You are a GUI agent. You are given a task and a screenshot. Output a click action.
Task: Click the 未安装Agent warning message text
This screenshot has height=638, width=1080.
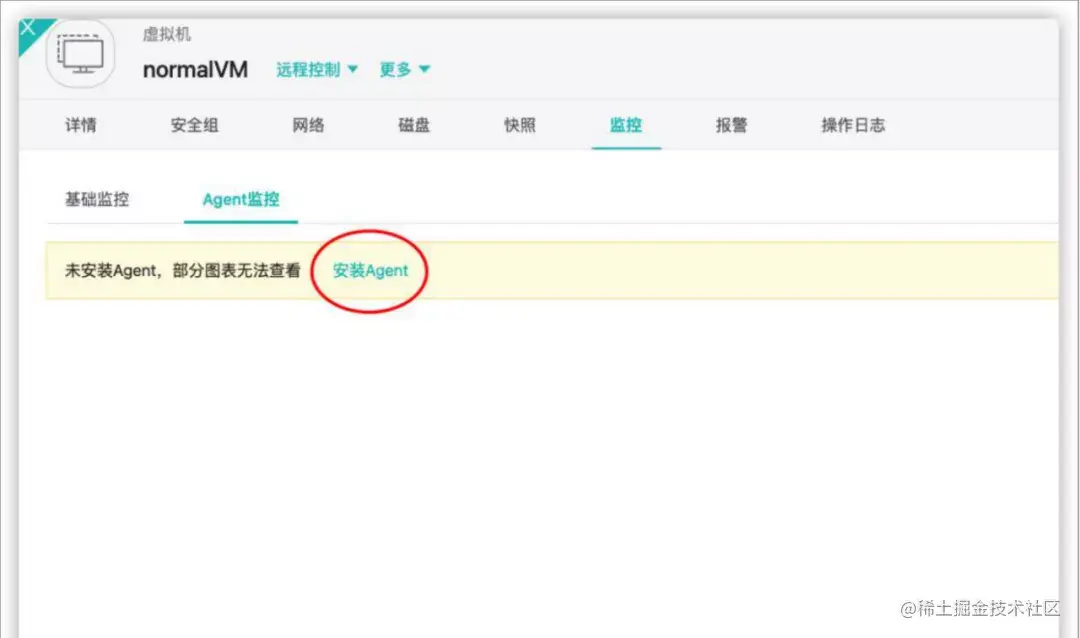[183, 271]
